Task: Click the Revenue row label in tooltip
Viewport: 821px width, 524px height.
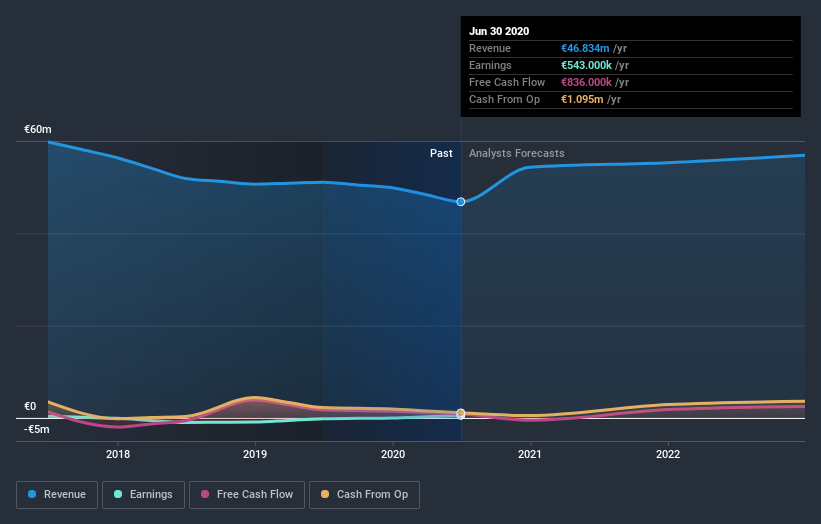Action: 490,48
